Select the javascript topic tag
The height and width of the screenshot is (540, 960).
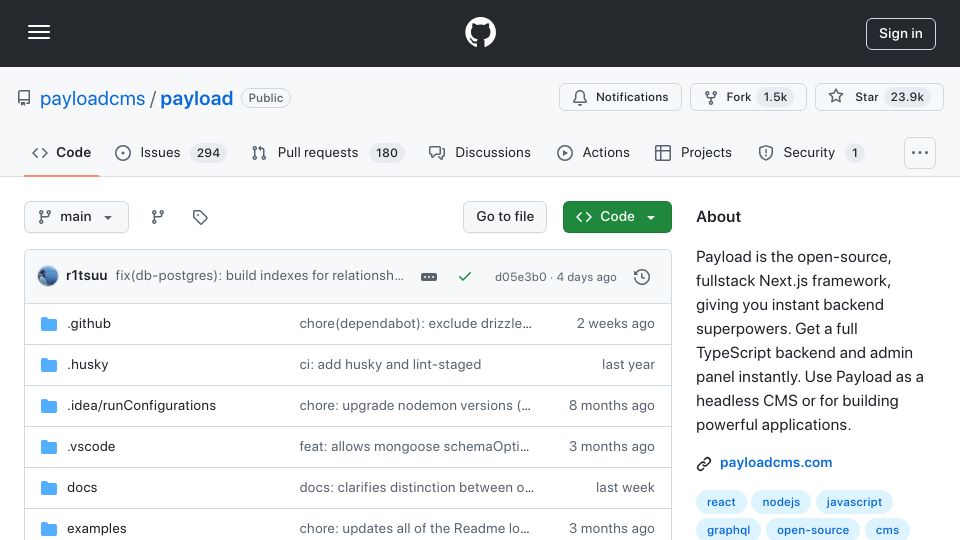(x=854, y=502)
